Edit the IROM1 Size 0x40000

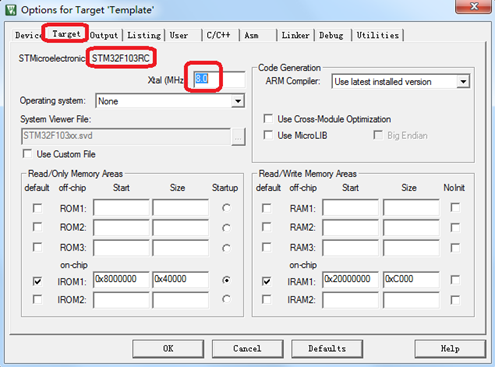(181, 279)
